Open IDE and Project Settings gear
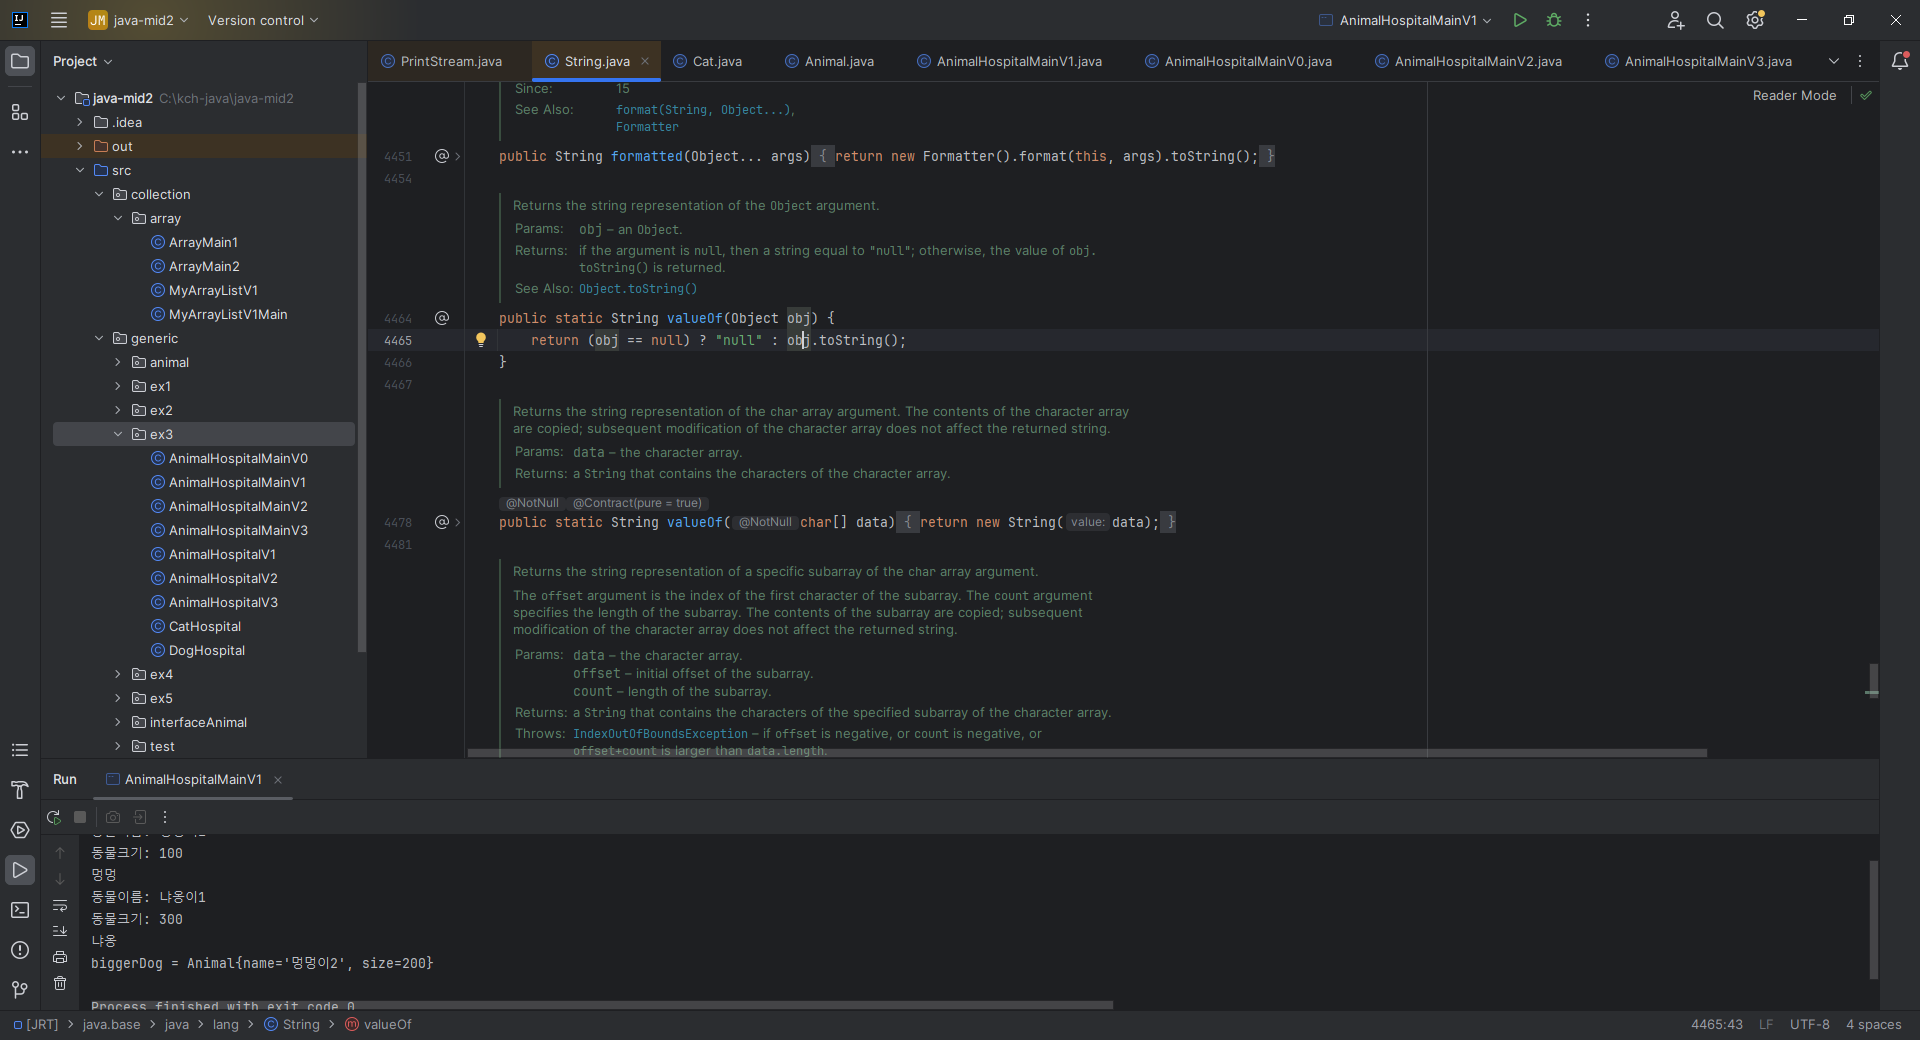This screenshot has width=1920, height=1040. tap(1755, 20)
